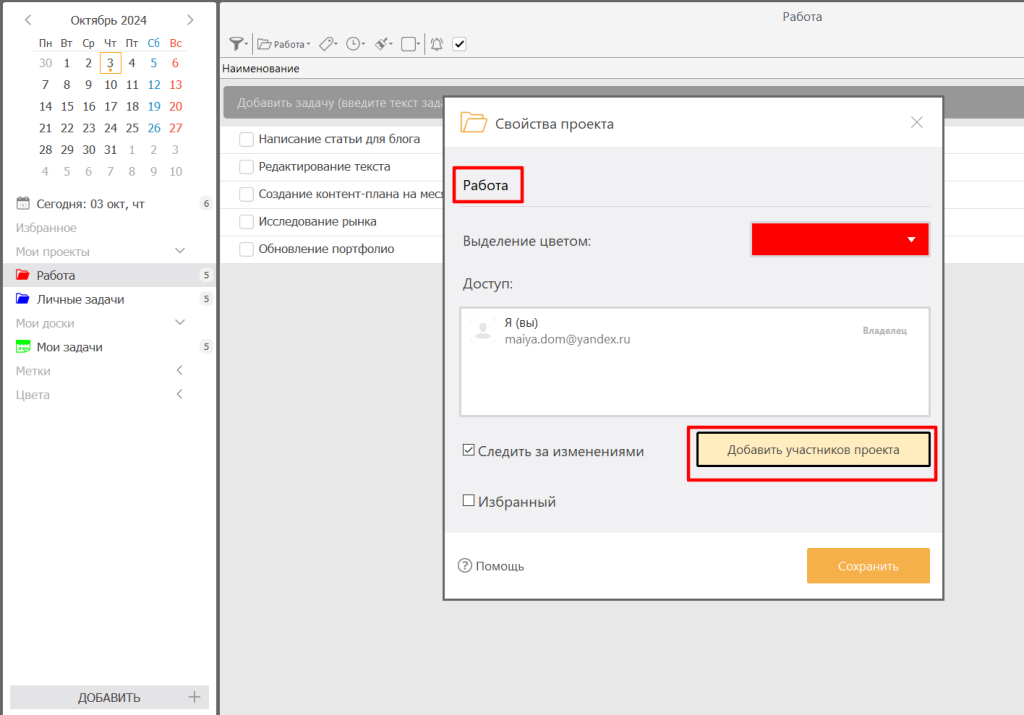Click the Help question mark icon

click(x=464, y=566)
